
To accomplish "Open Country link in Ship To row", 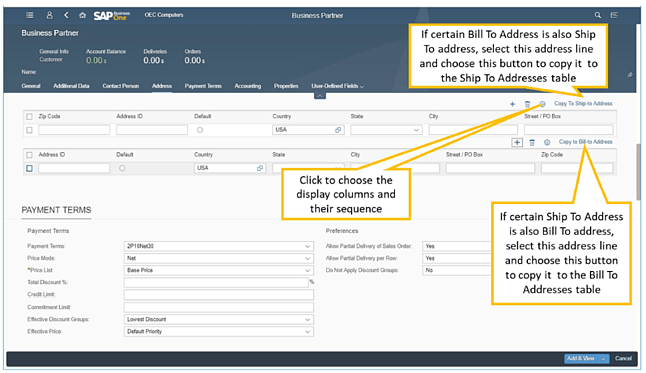I will [260, 168].
